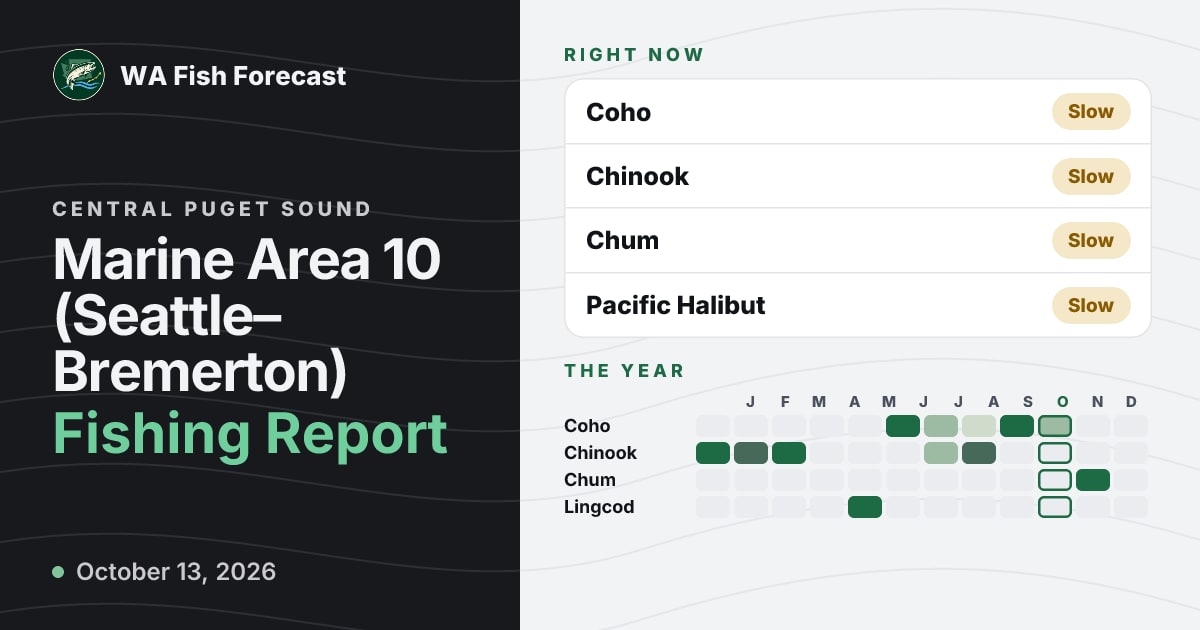Click the J column header for January

tap(751, 402)
